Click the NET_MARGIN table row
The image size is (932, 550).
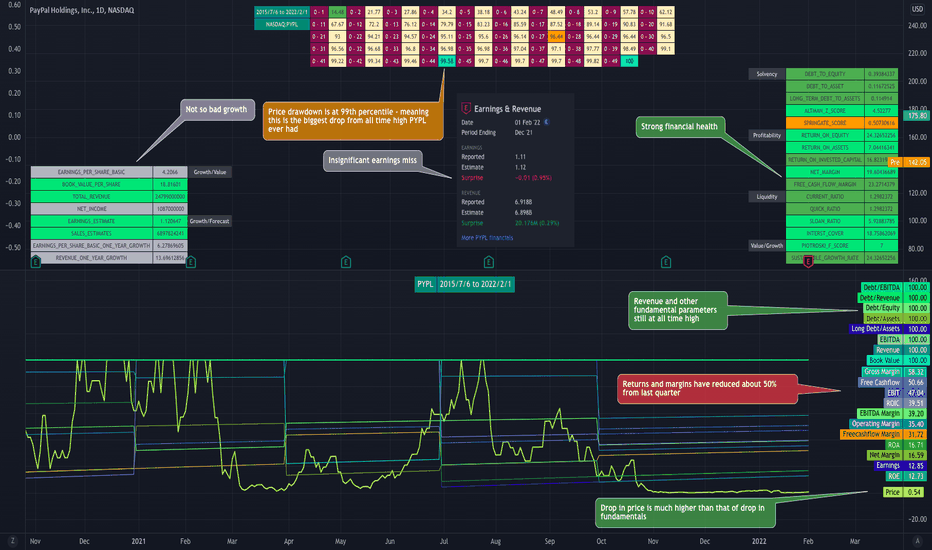coord(842,172)
